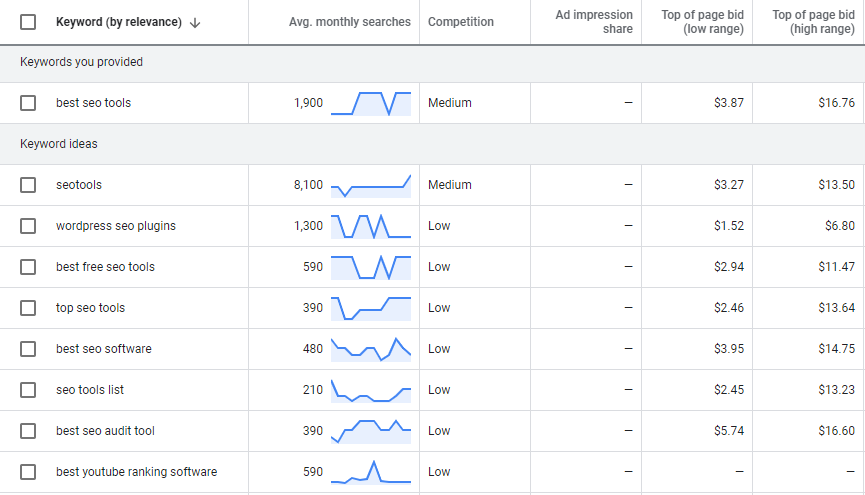Toggle the select-all keywords checkbox

pyautogui.click(x=28, y=22)
